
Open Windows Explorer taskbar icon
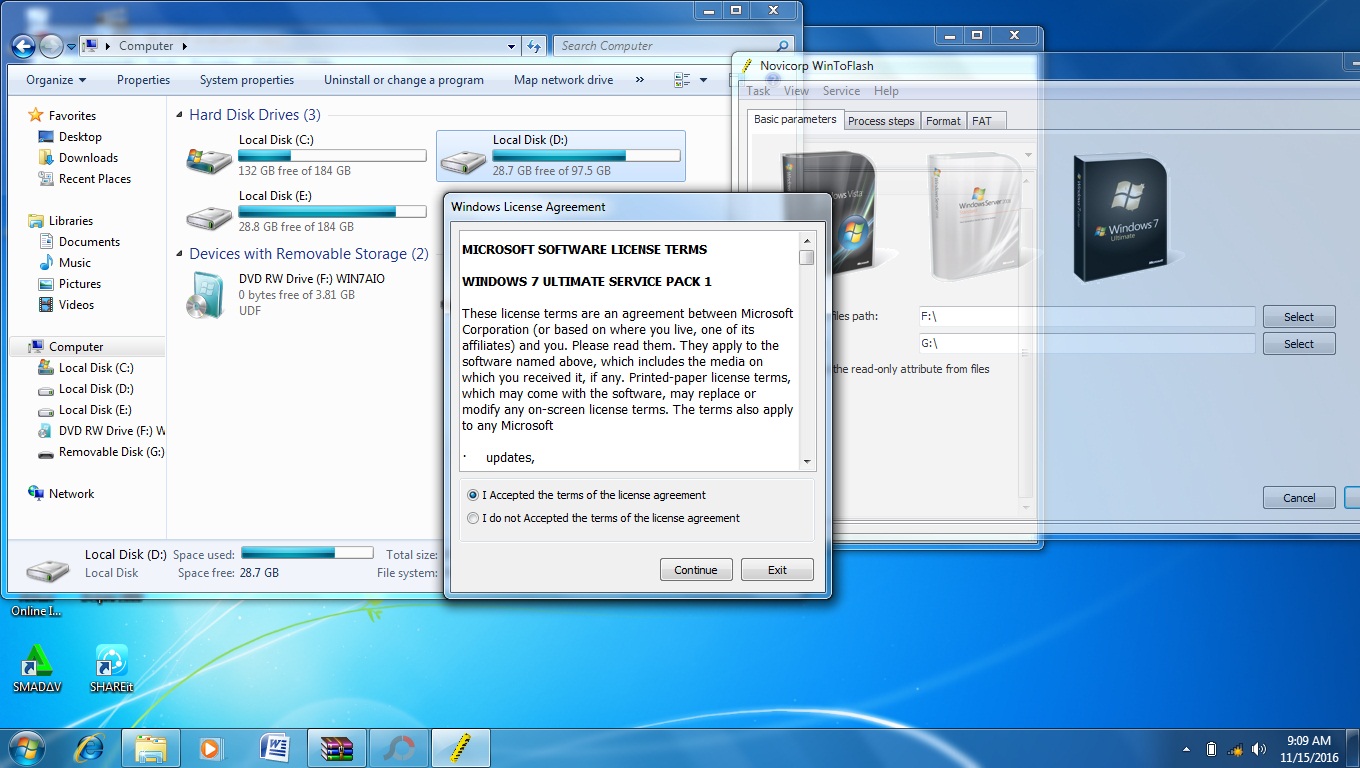(x=151, y=747)
